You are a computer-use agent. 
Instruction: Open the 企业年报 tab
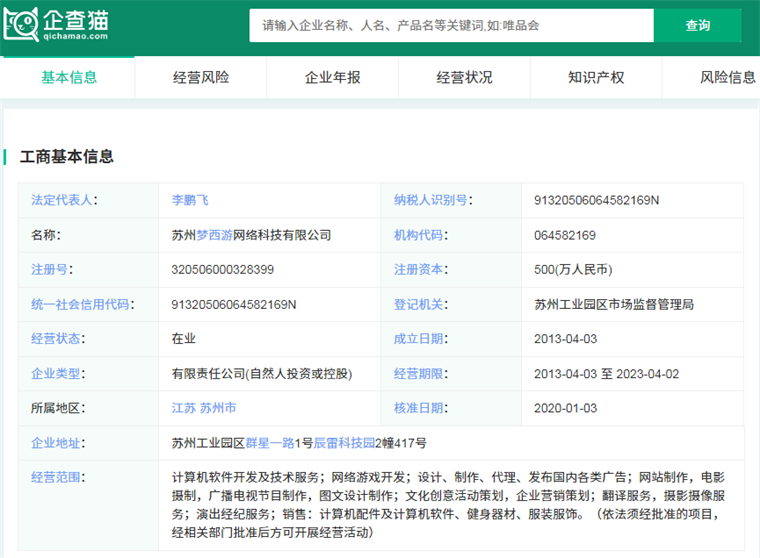332,78
